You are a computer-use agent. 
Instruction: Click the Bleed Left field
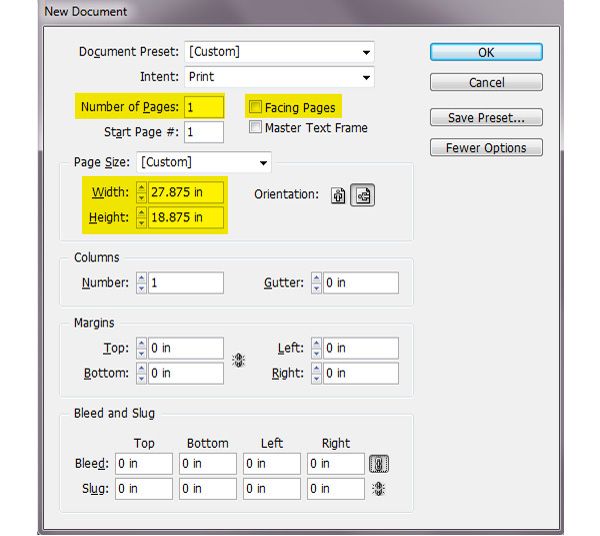point(272,464)
